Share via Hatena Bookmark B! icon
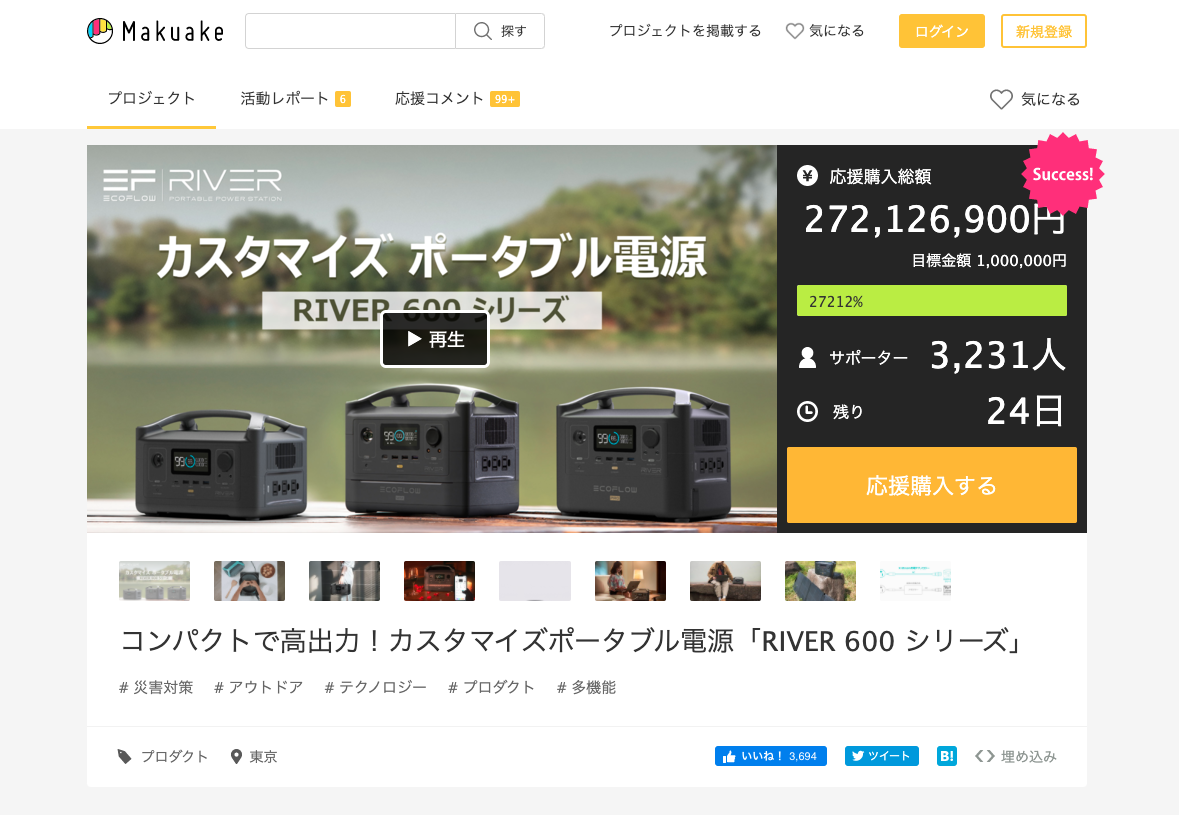The width and height of the screenshot is (1179, 815). [946, 756]
